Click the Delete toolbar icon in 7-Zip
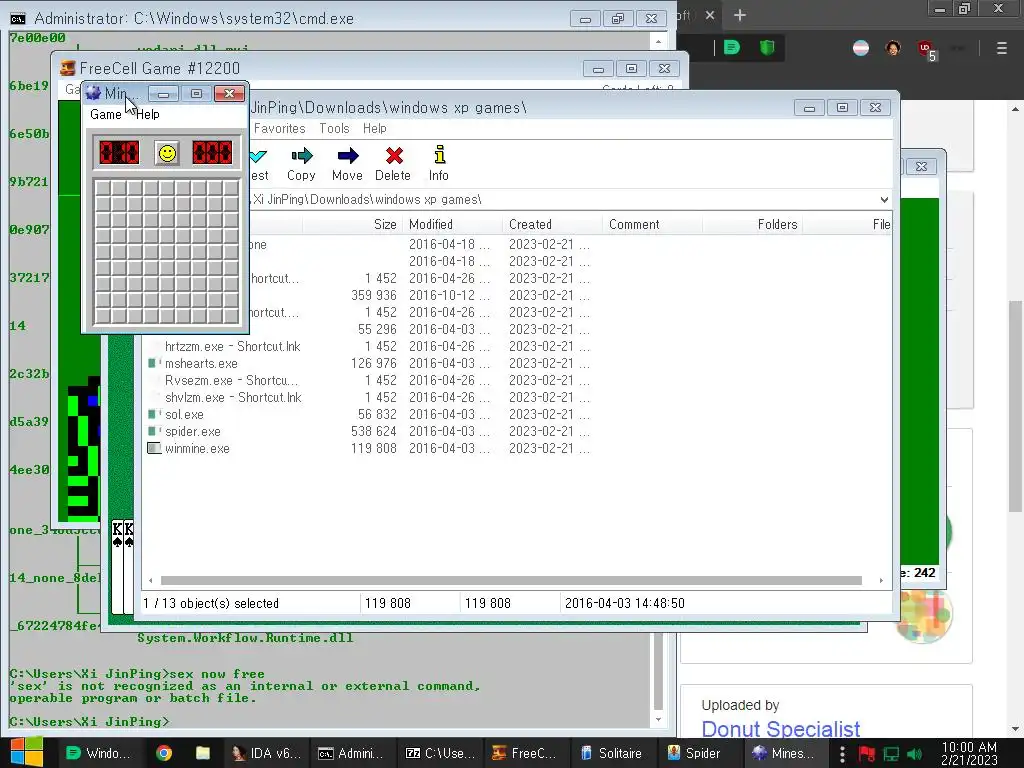The image size is (1024, 768). pyautogui.click(x=393, y=163)
